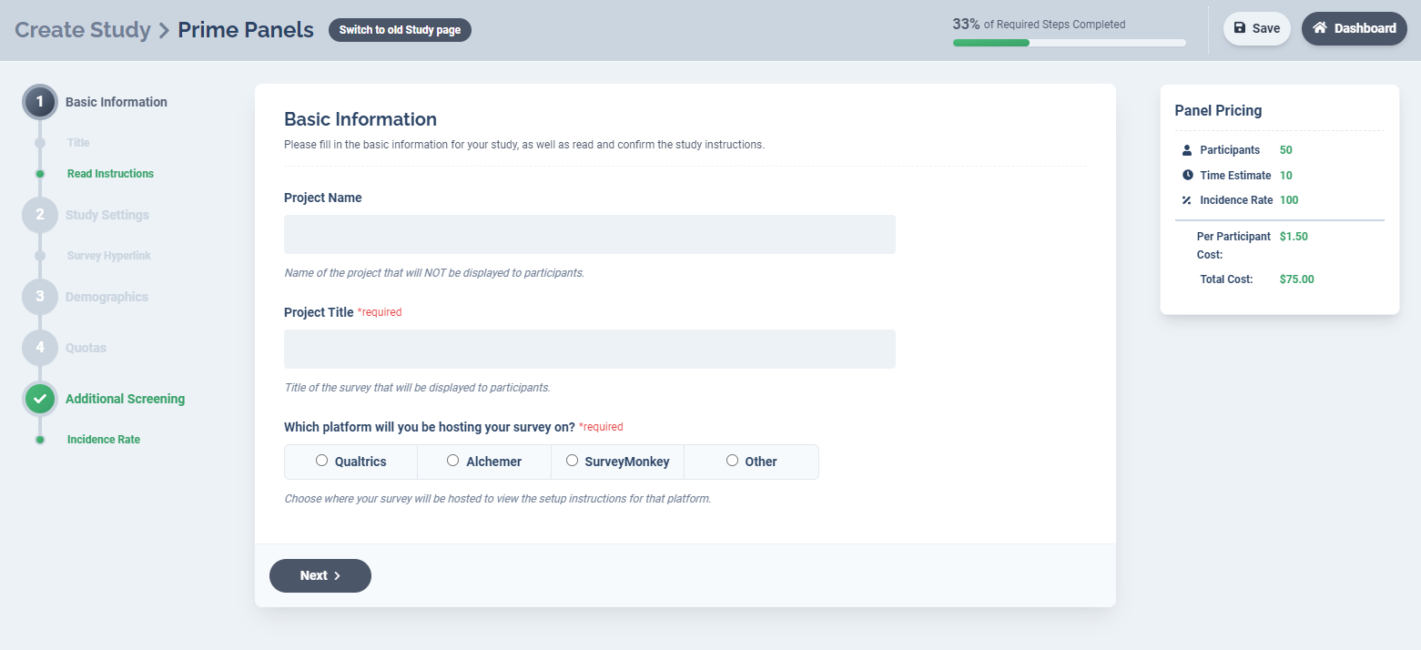This screenshot has height=650, width=1421.
Task: Select the SurveyMonkey radio button
Action: tap(571, 460)
